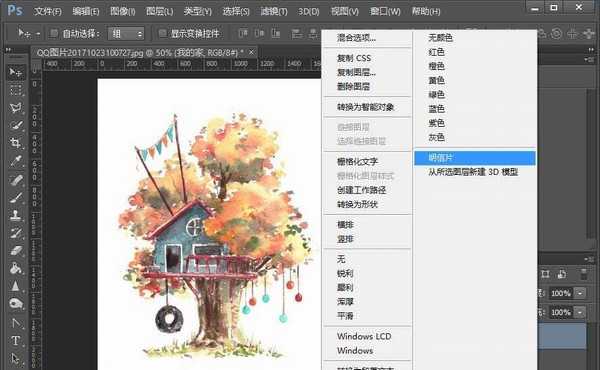Open the 滤镜(T) menu
This screenshot has height=370, width=600.
(274, 11)
